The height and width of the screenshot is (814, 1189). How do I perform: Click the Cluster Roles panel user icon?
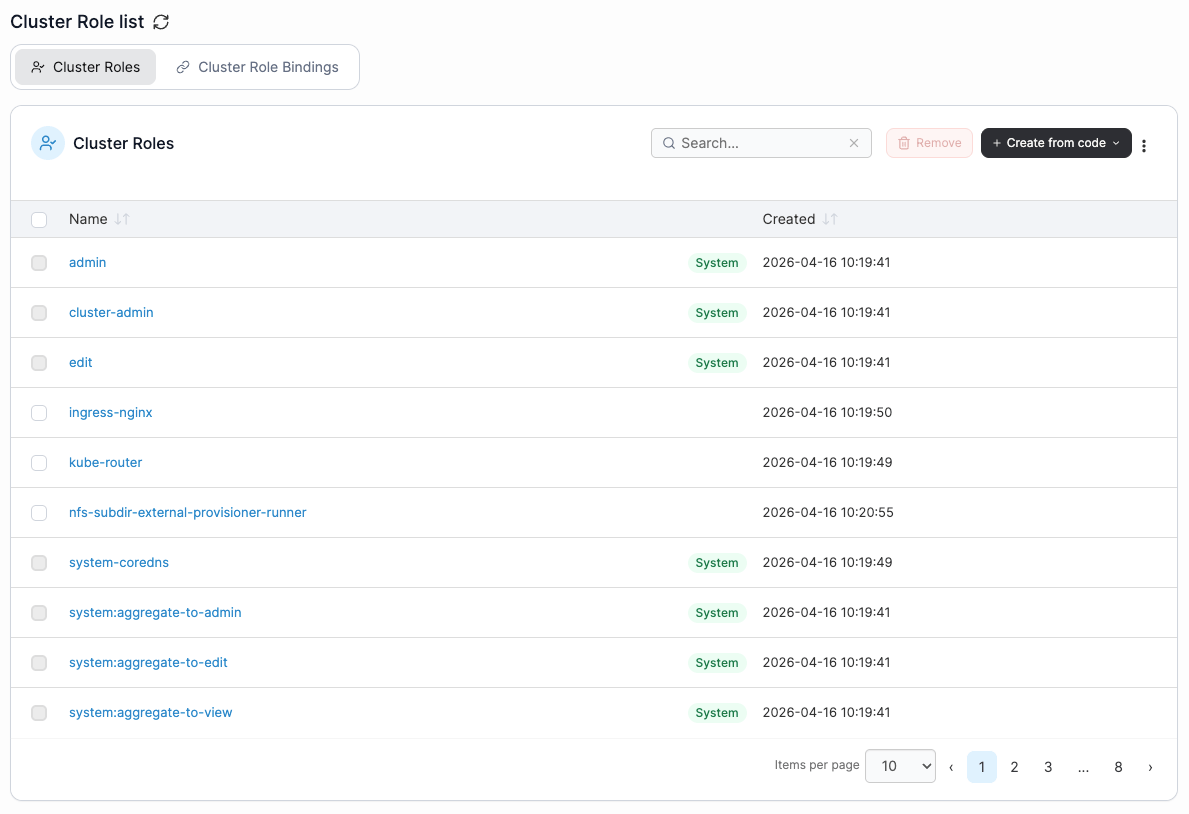pos(48,143)
